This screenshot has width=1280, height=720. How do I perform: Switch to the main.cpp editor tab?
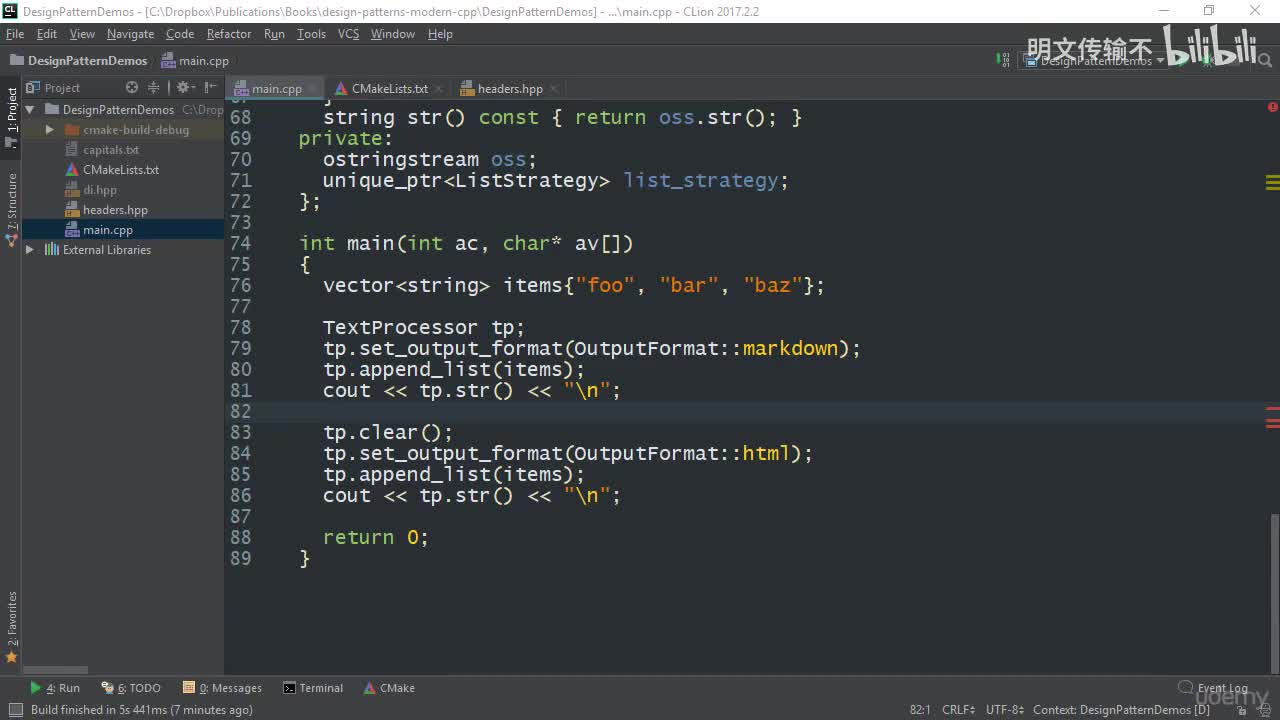276,89
